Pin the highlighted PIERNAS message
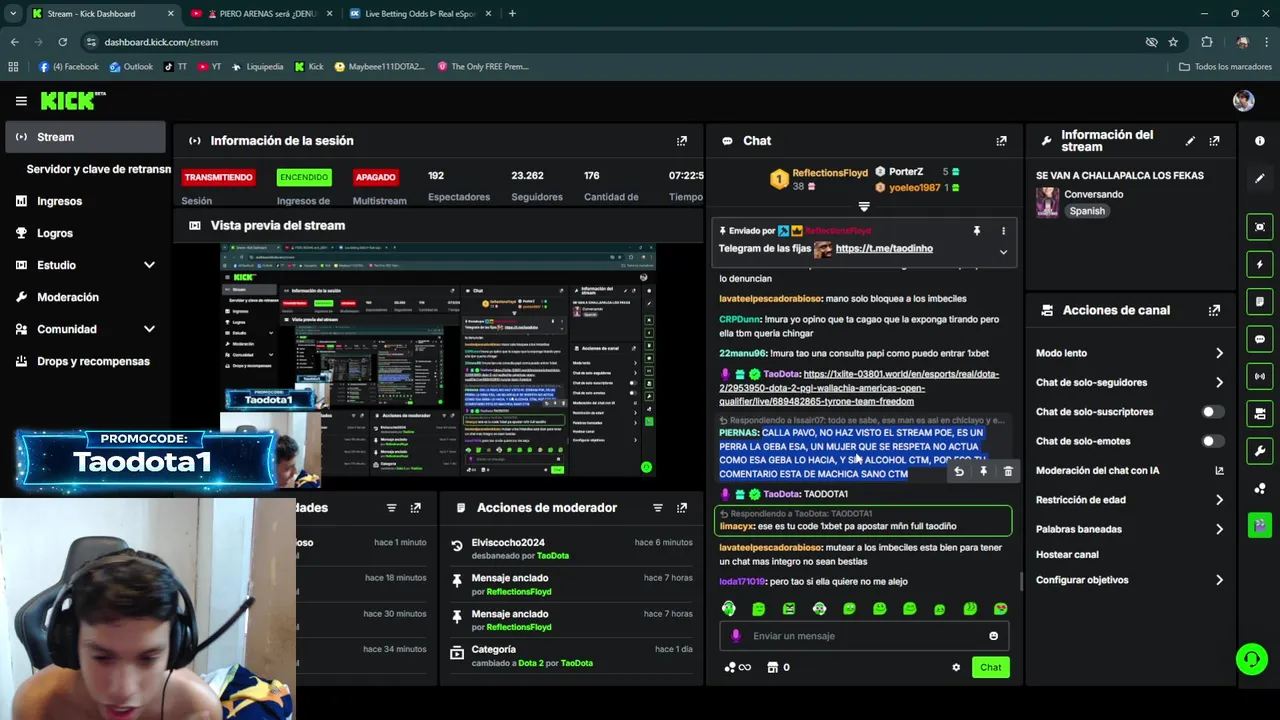This screenshot has height=720, width=1280. [x=983, y=471]
